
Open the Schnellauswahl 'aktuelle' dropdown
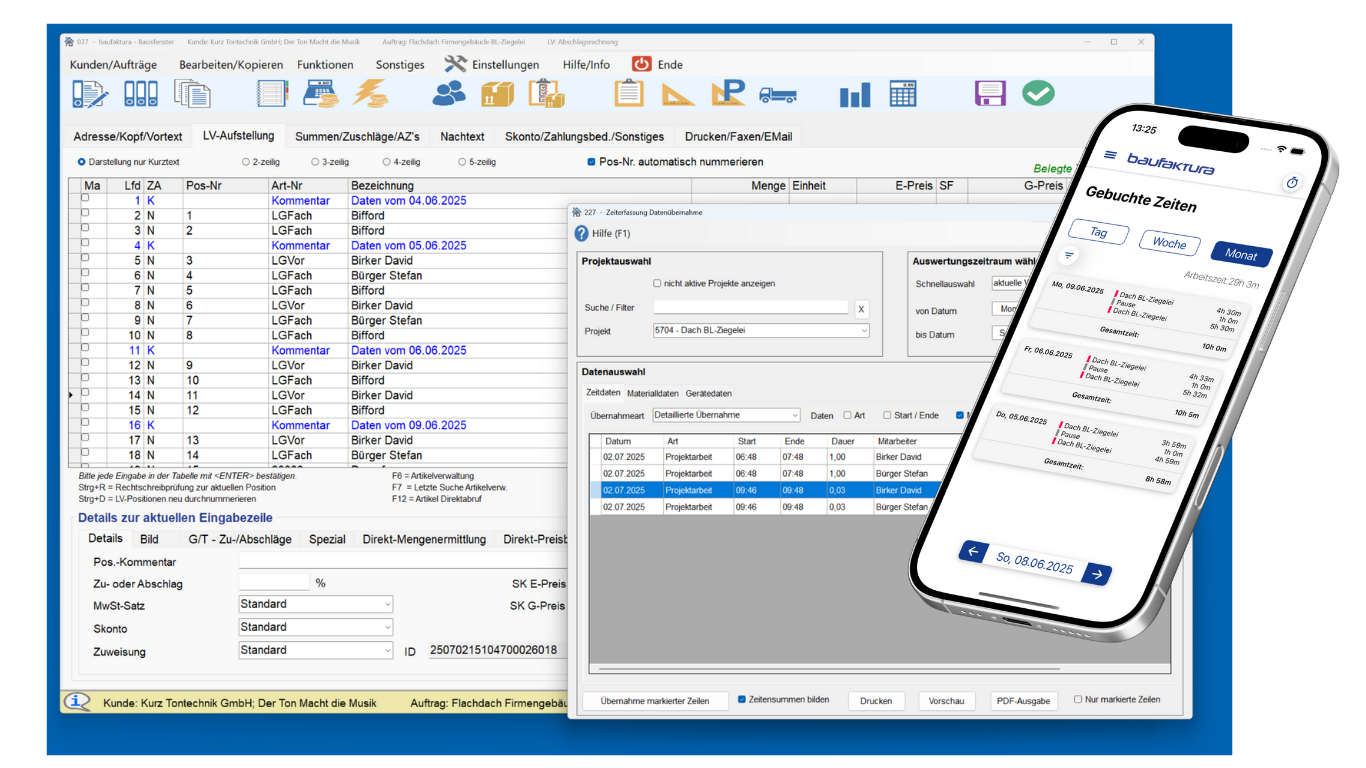1014,283
